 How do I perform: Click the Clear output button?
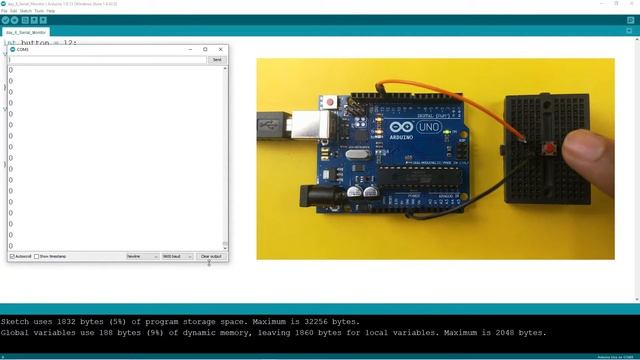[x=211, y=256]
